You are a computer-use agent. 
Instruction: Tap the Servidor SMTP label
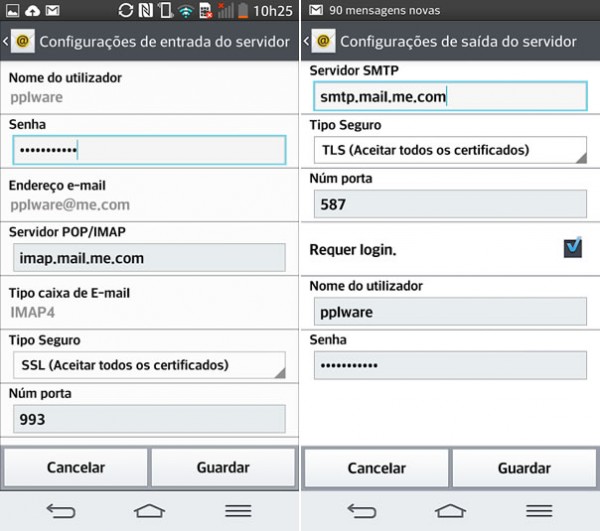[354, 70]
